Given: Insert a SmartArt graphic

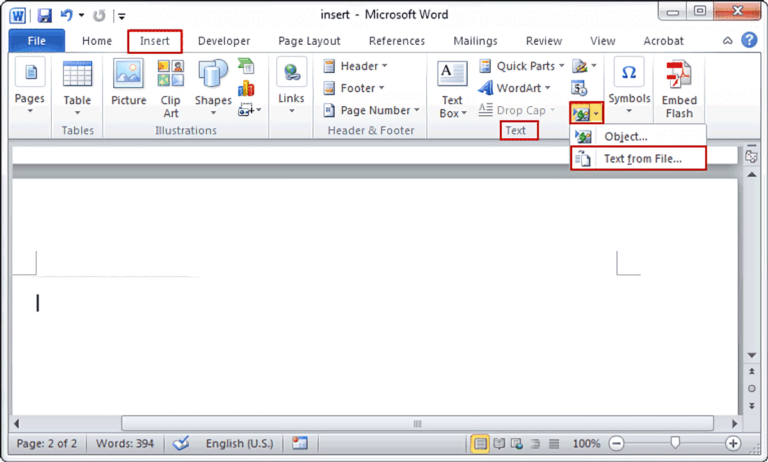Looking at the screenshot, I should pos(246,66).
